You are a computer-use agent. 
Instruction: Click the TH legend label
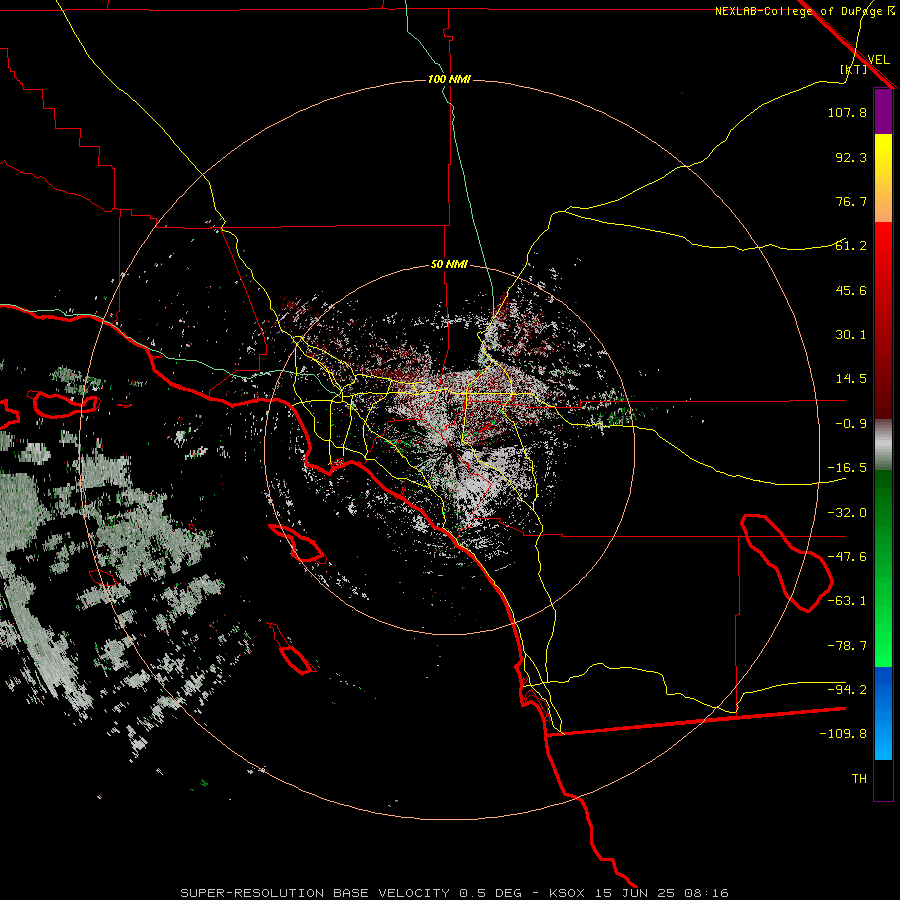(859, 778)
